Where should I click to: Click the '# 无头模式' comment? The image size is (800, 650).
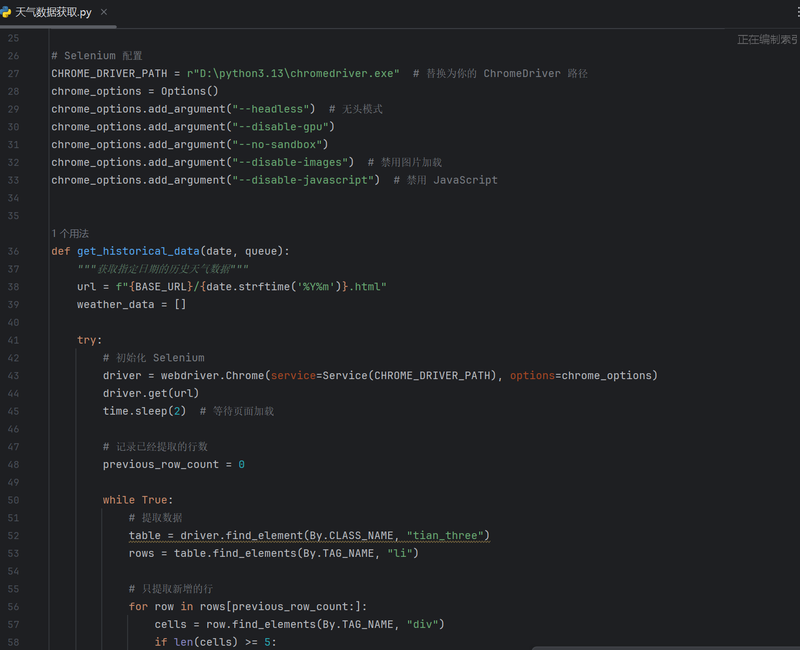coord(356,109)
